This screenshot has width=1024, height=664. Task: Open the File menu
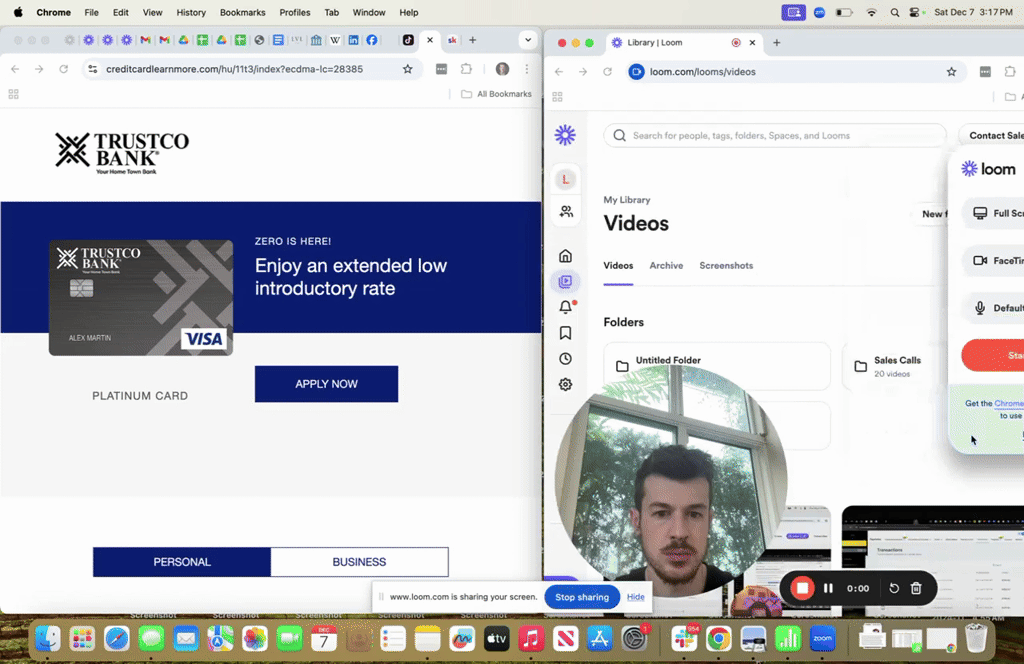(x=91, y=12)
